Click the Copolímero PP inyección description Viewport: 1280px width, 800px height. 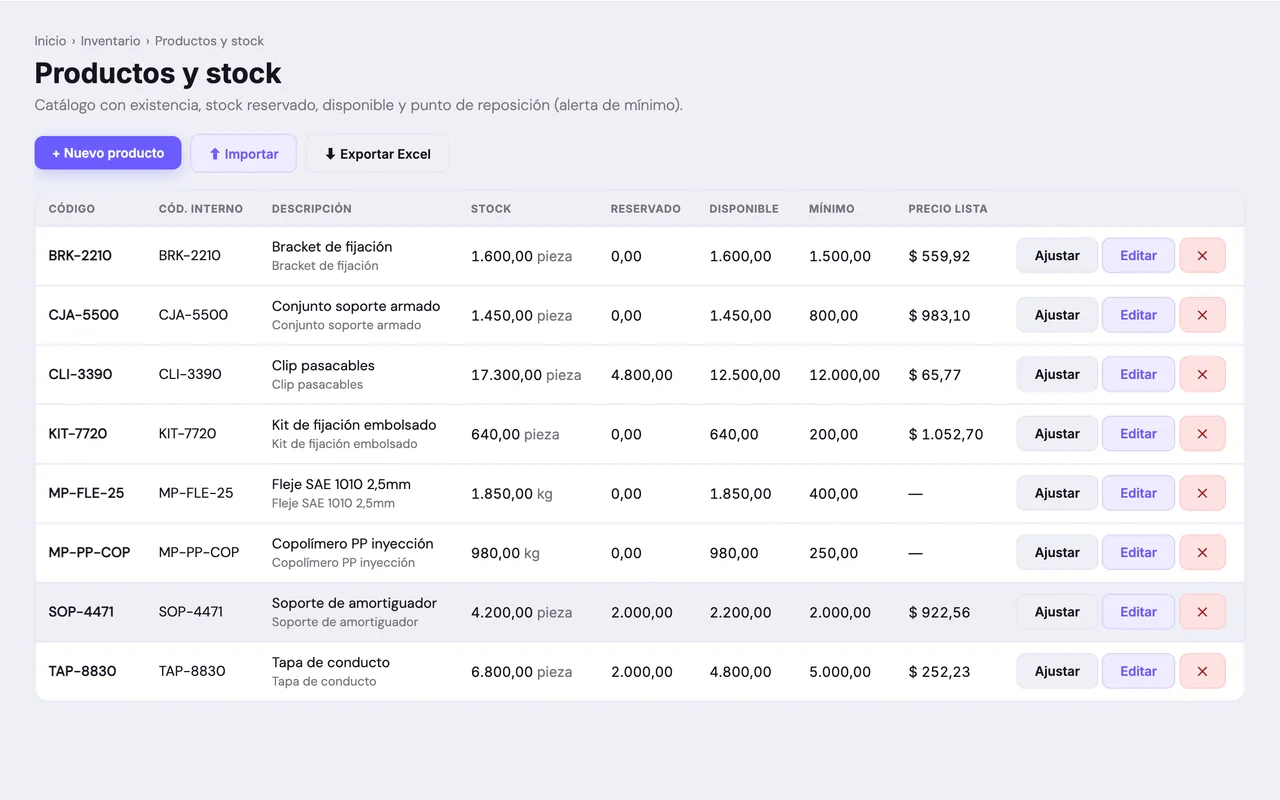click(353, 544)
